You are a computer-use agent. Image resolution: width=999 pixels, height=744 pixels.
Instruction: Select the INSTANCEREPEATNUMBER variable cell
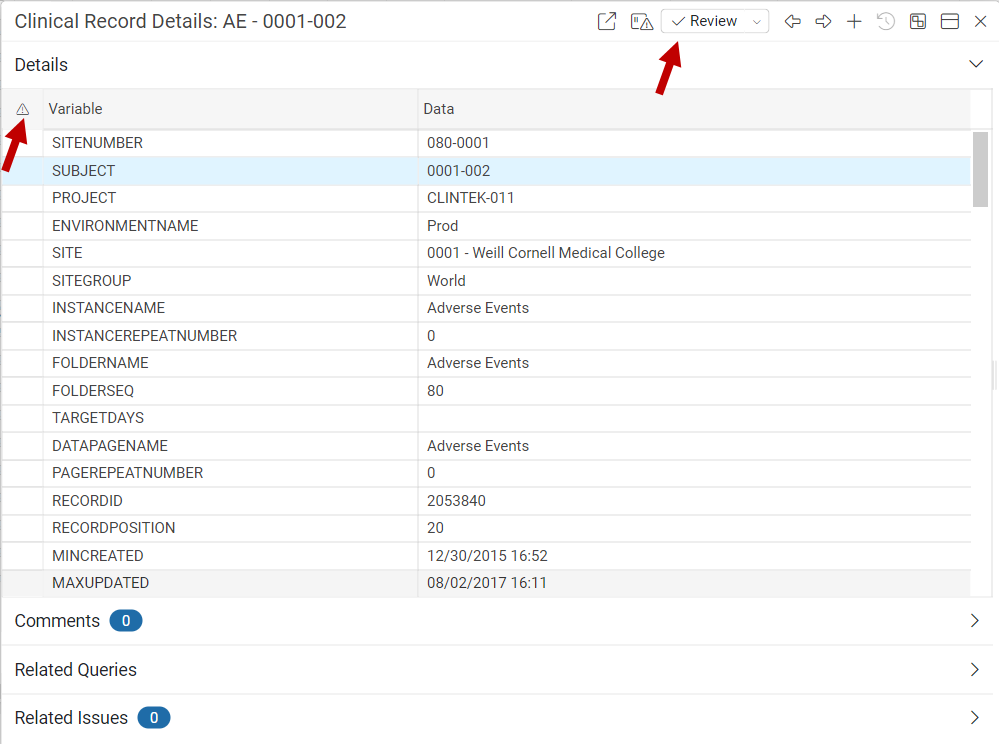[231, 336]
